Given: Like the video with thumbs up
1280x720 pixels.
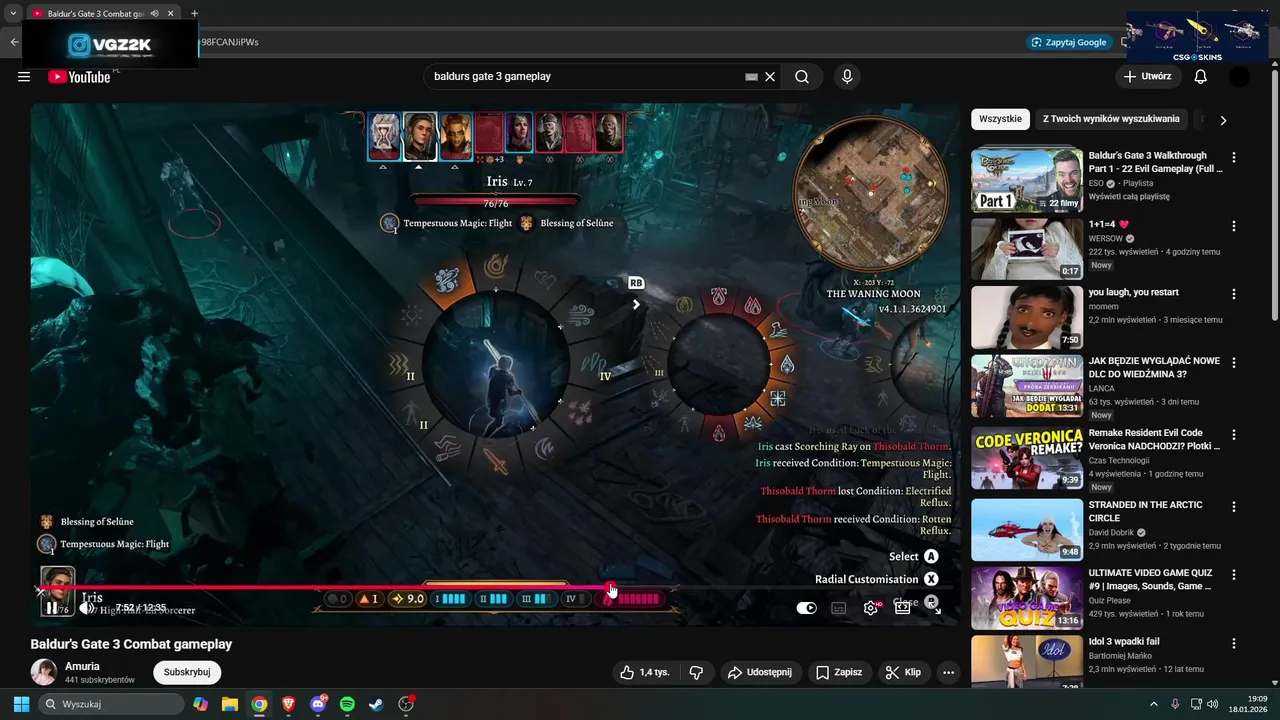Looking at the screenshot, I should coord(644,673).
